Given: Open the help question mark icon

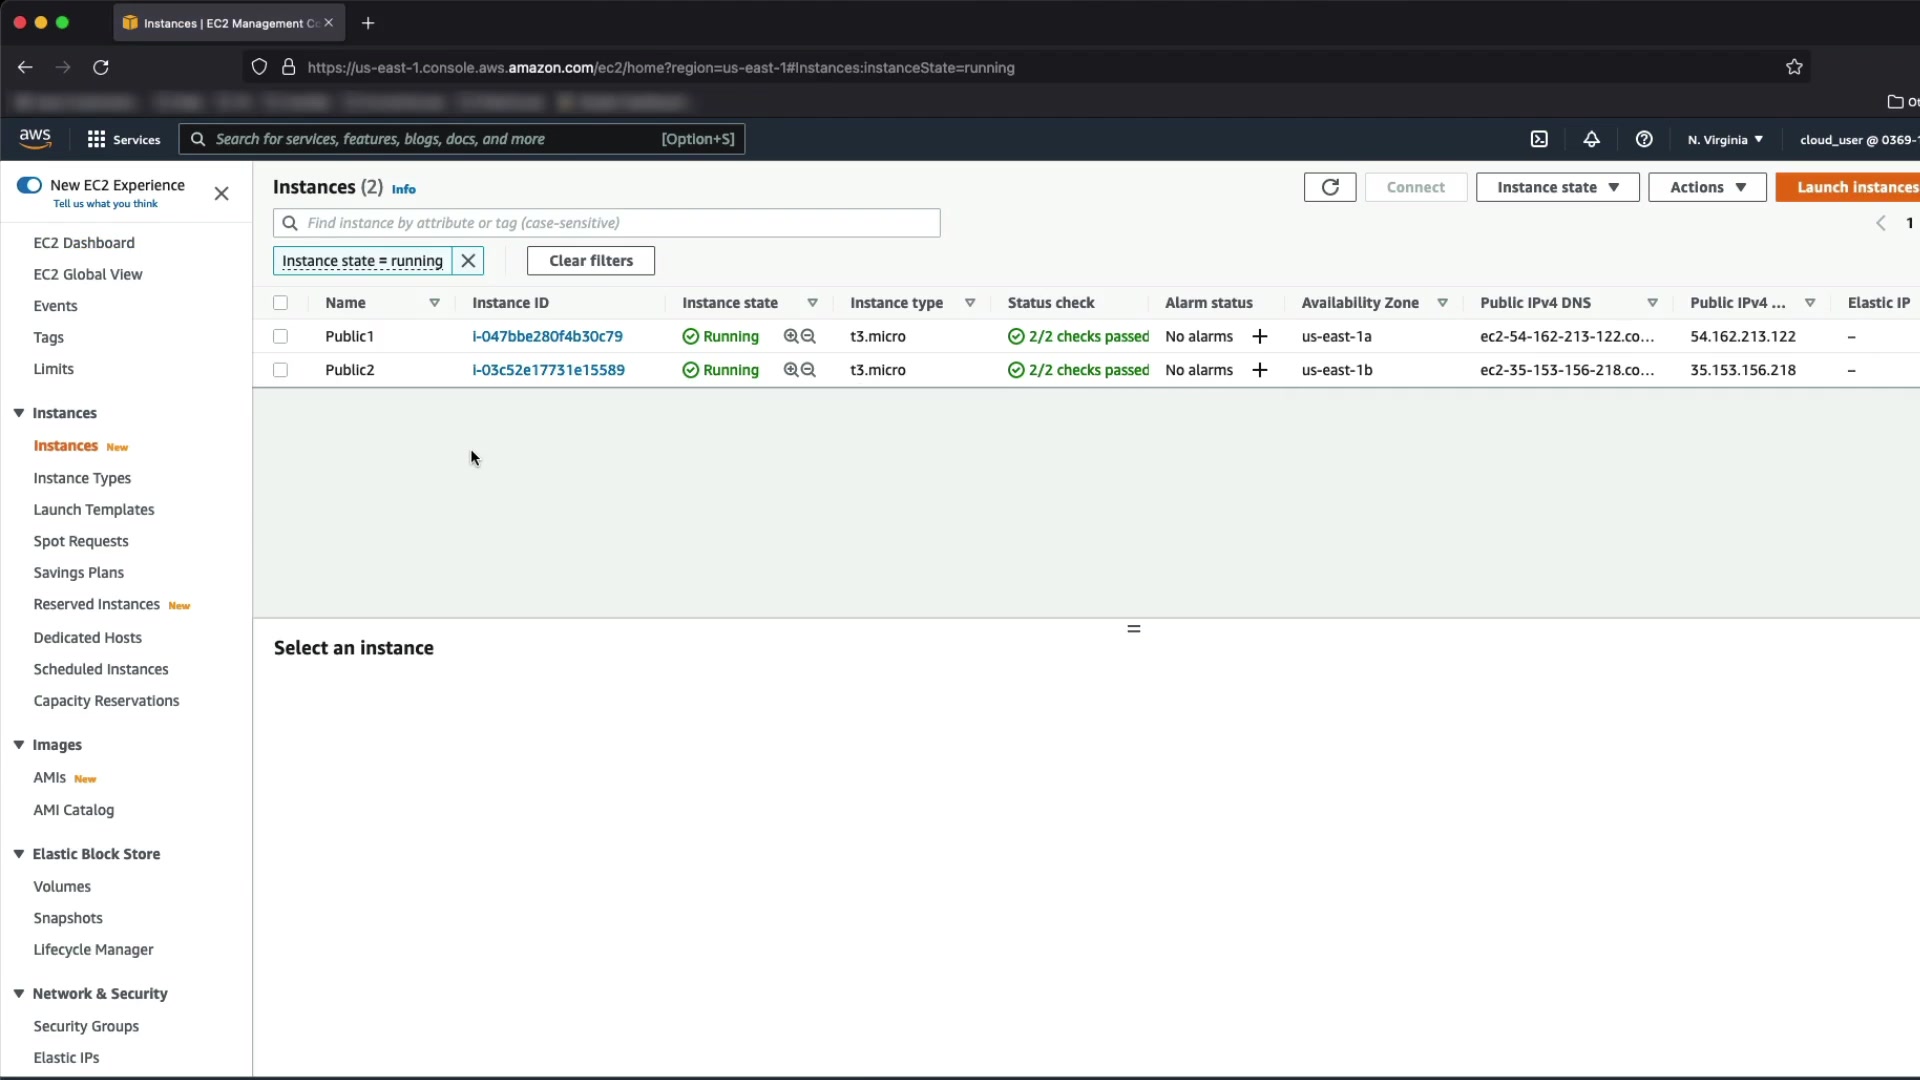Looking at the screenshot, I should click(x=1644, y=139).
